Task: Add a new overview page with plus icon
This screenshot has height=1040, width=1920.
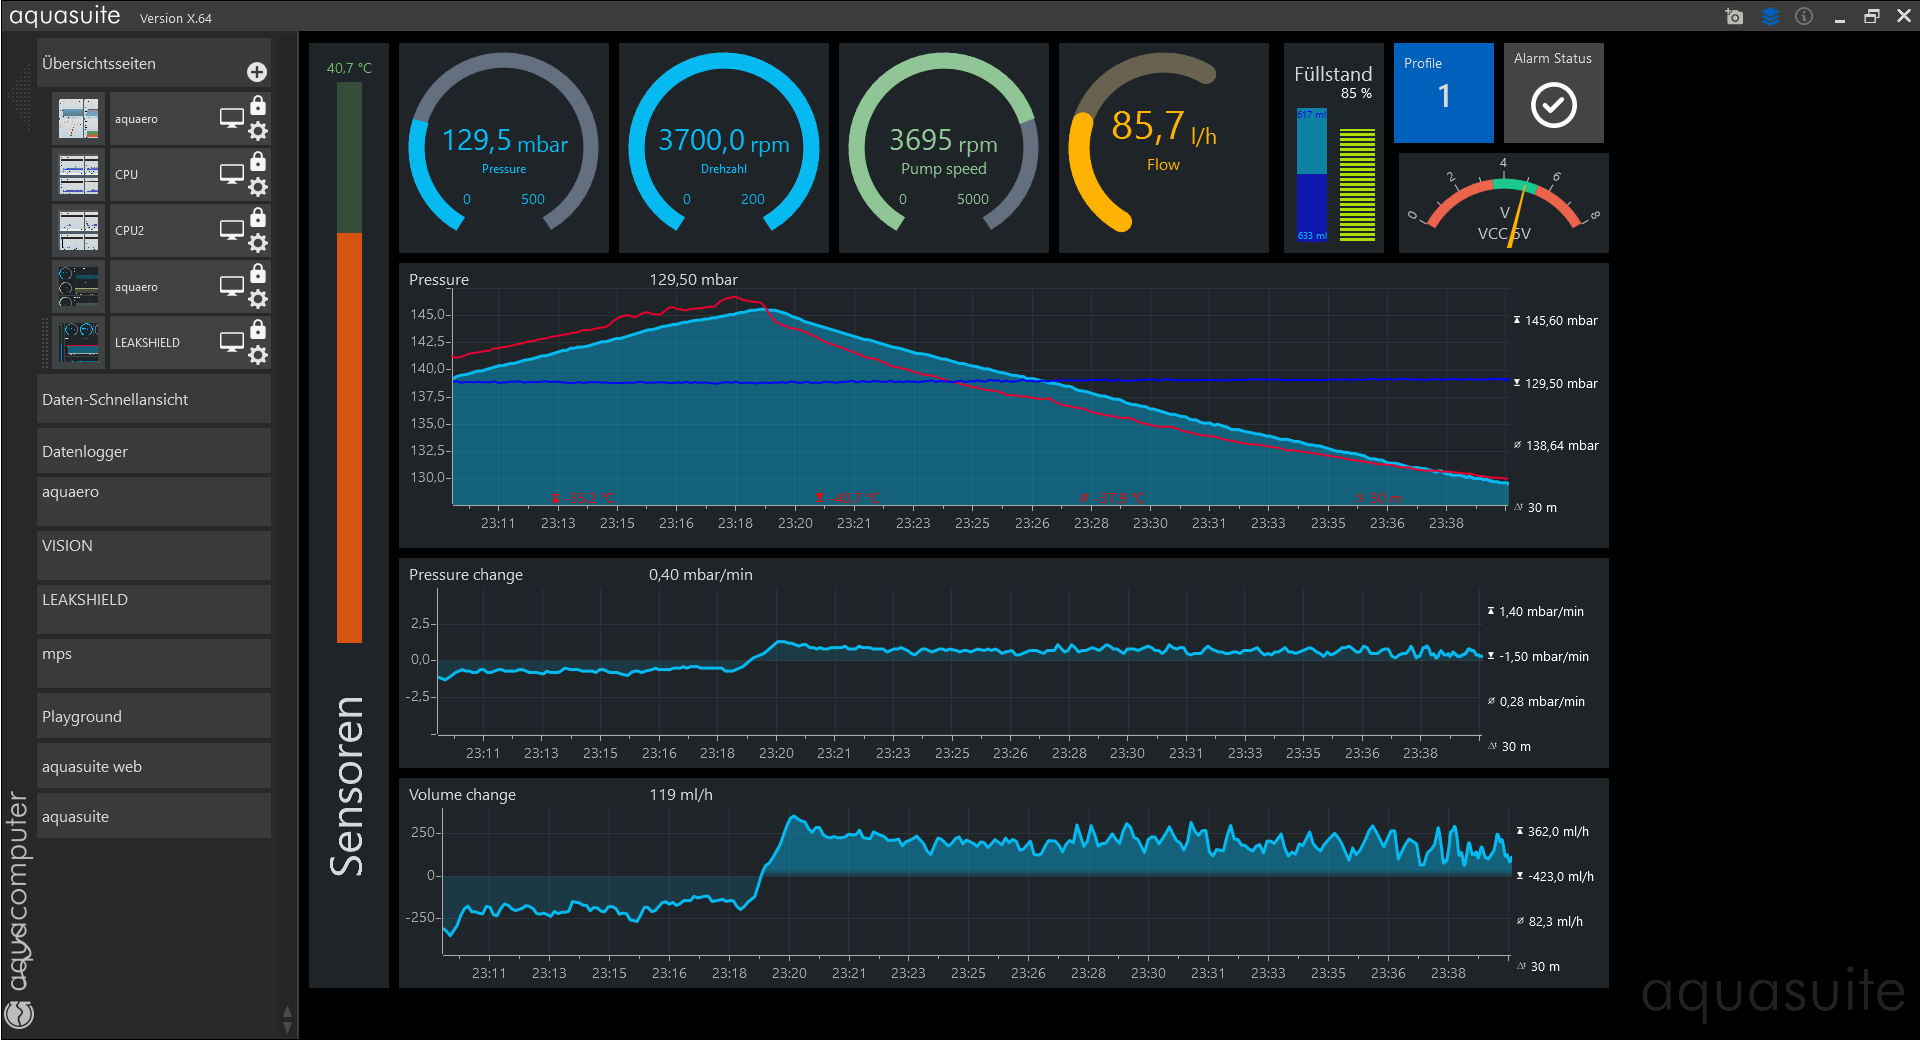Action: [x=257, y=72]
